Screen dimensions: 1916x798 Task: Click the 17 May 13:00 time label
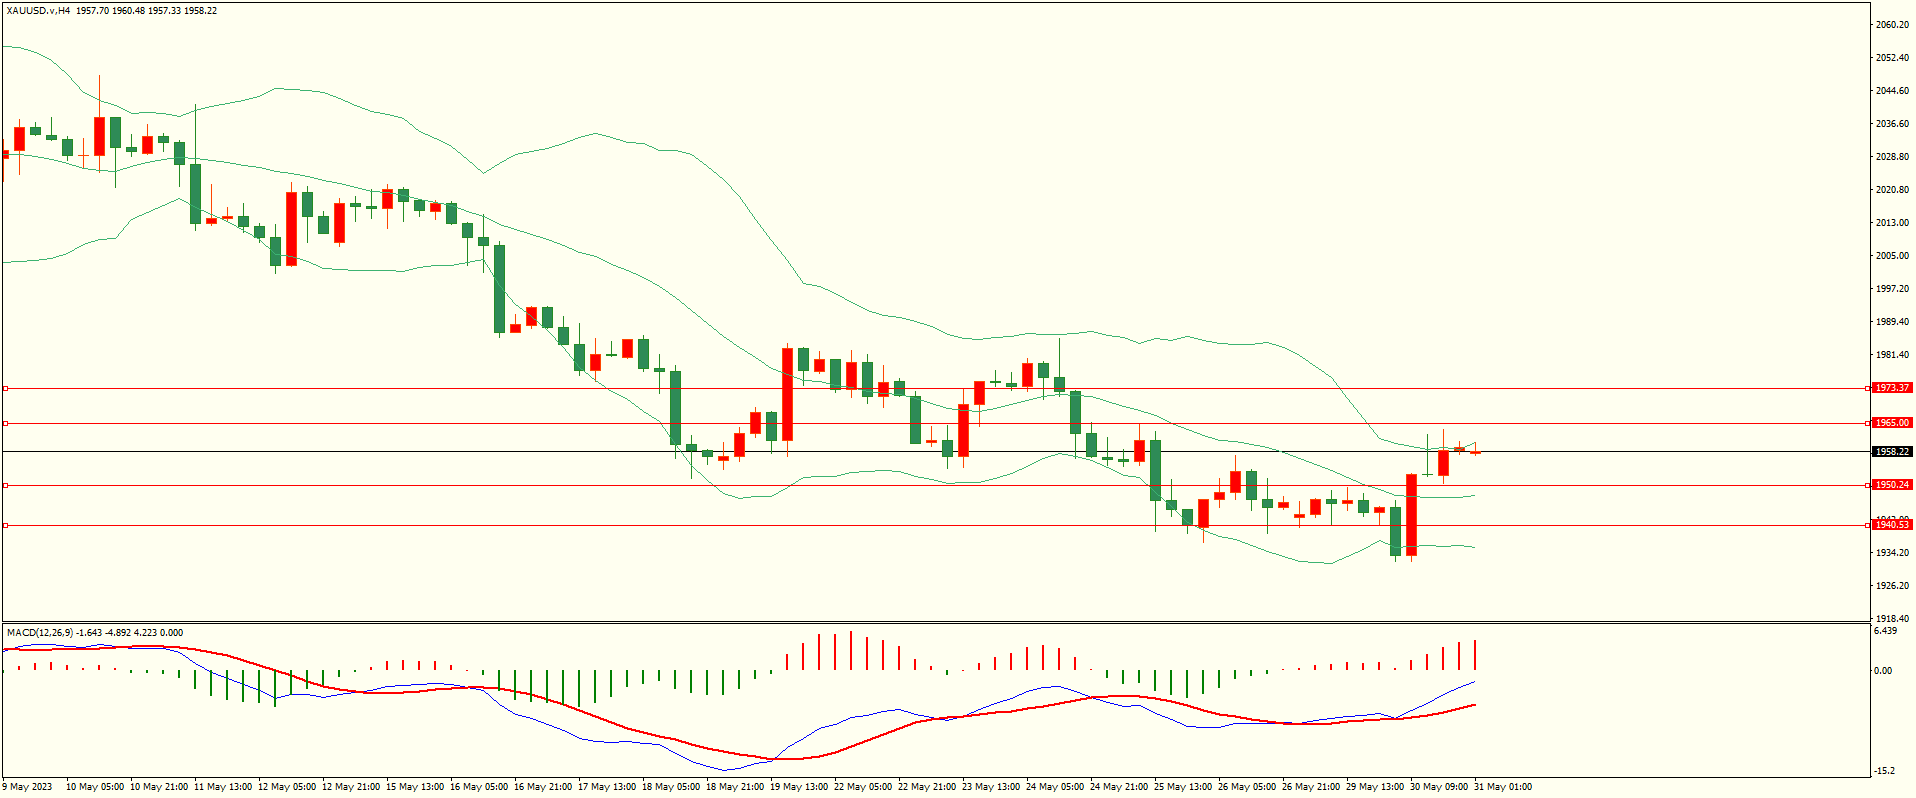tap(607, 787)
